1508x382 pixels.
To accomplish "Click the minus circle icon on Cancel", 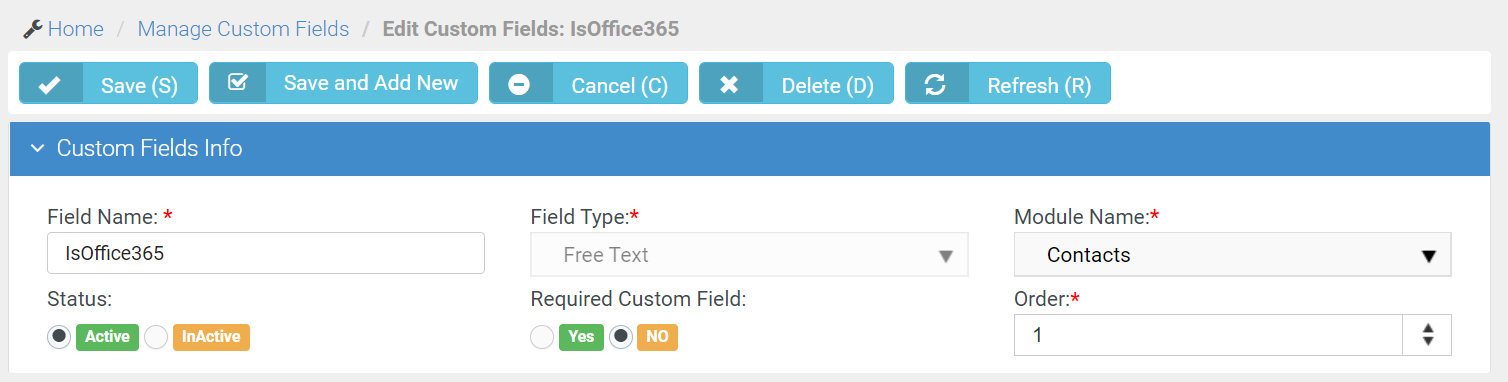I will point(519,86).
